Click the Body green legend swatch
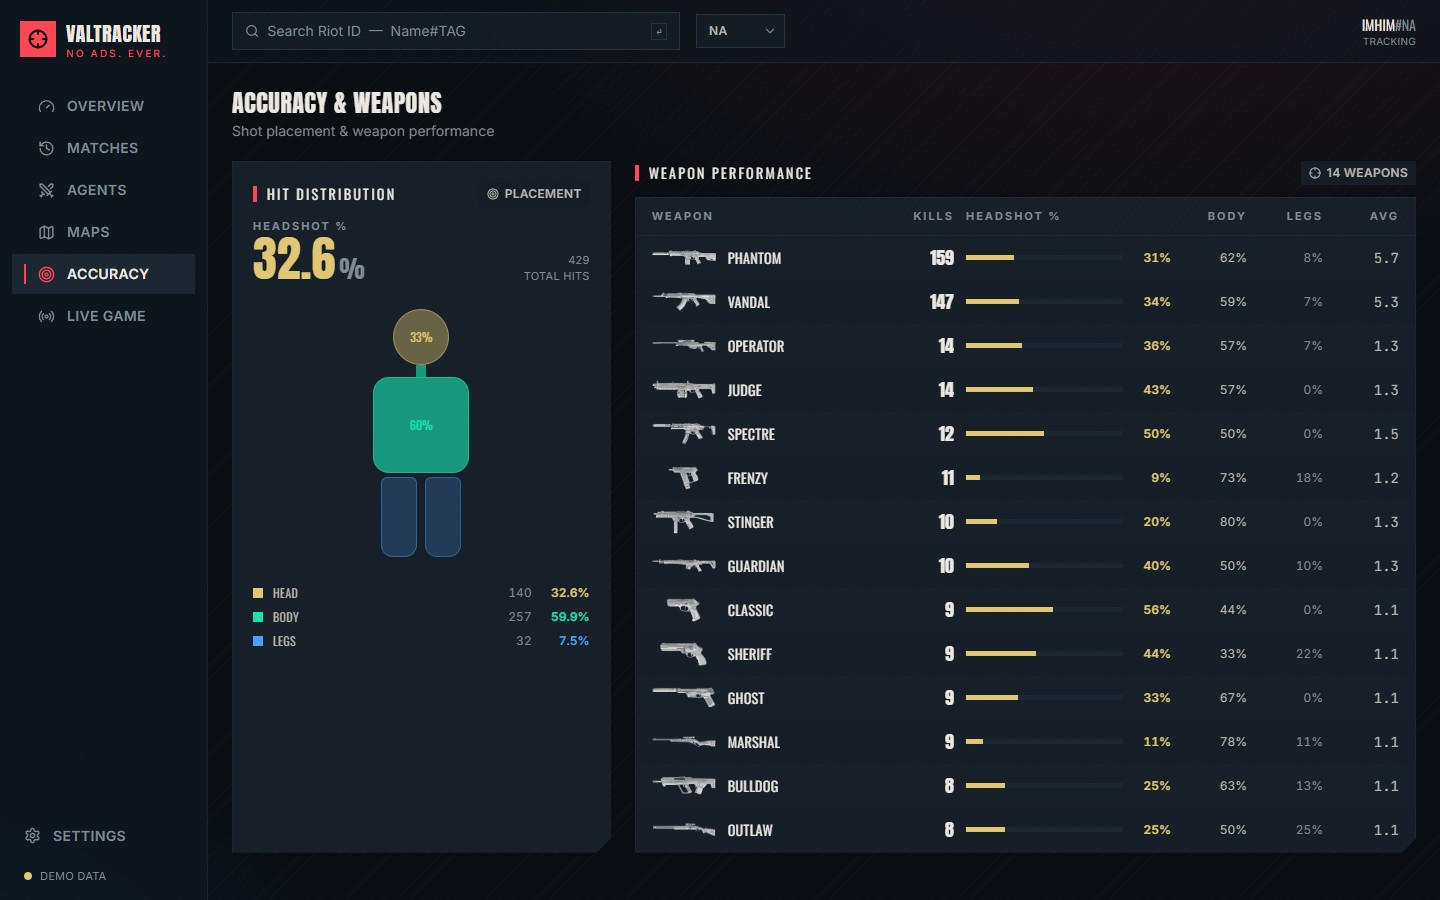 pos(258,617)
